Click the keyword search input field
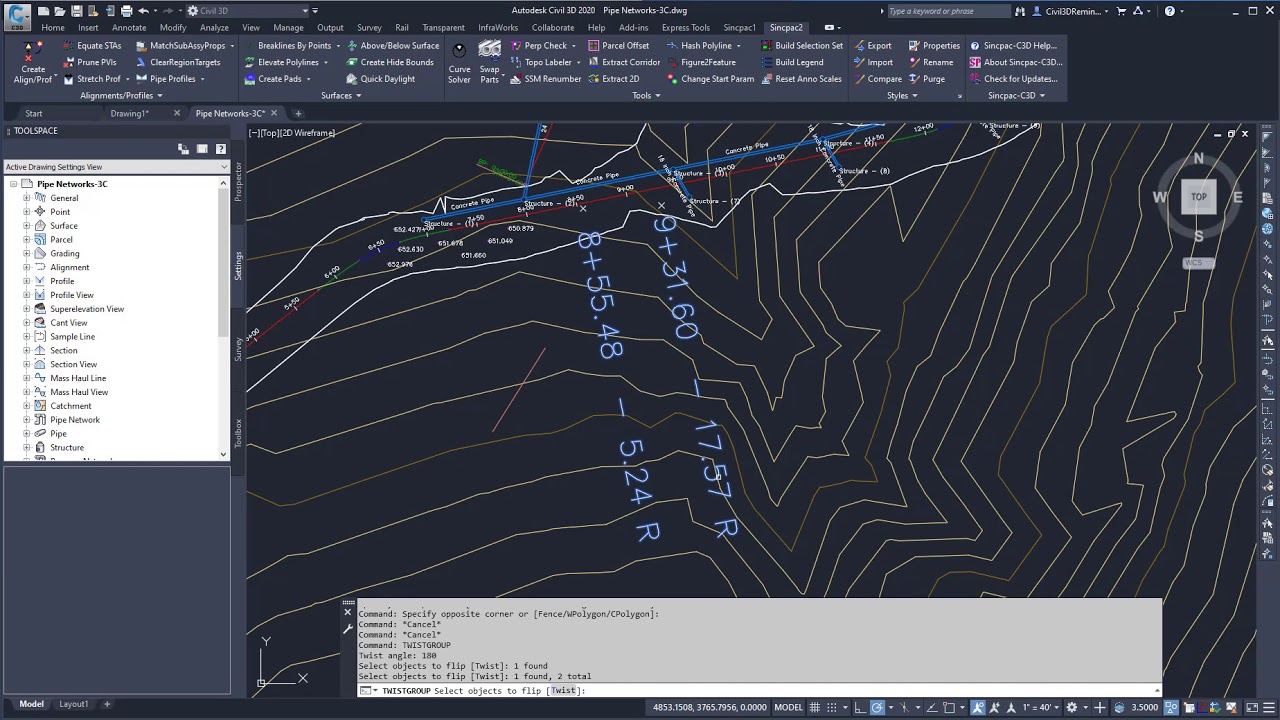Viewport: 1280px width, 720px height. [950, 11]
